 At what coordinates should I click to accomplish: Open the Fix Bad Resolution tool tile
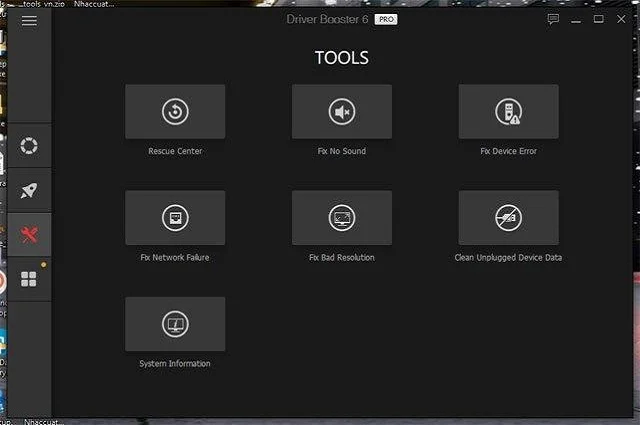(x=342, y=218)
